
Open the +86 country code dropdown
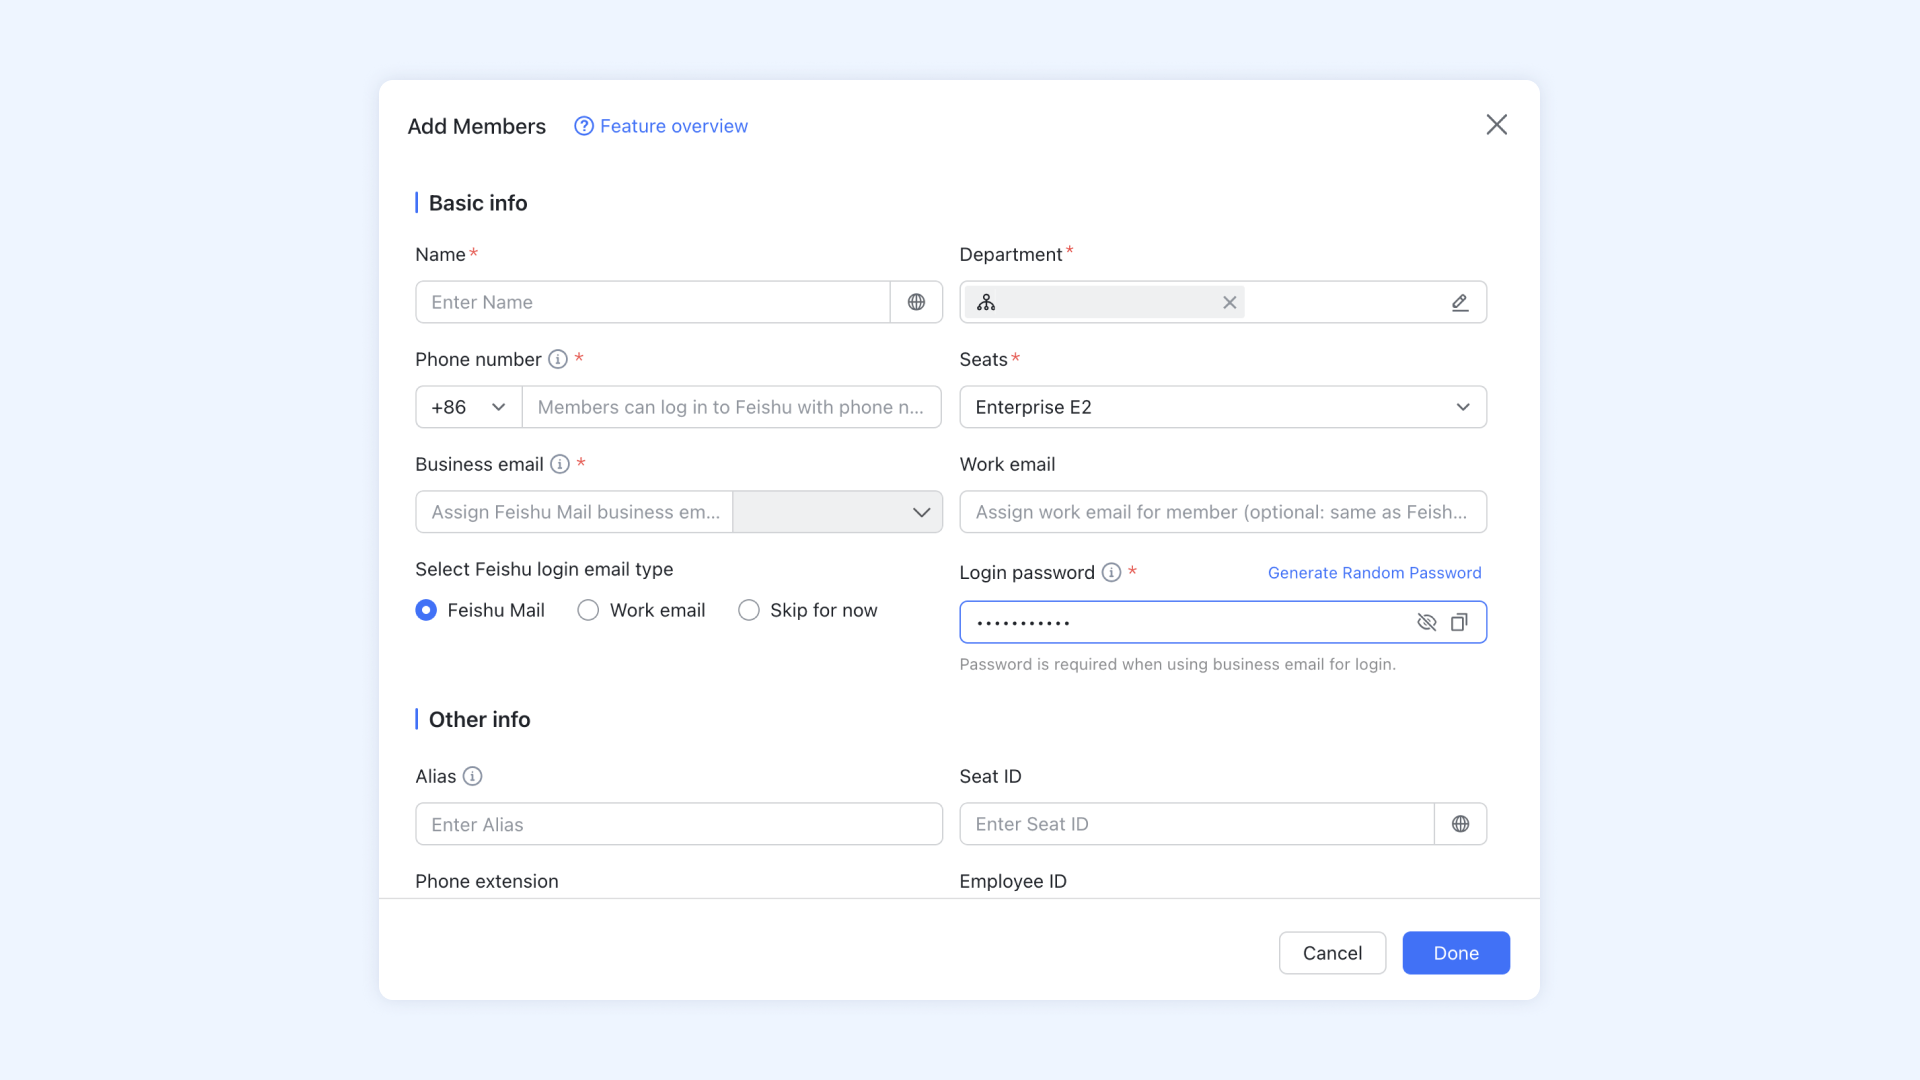coord(468,407)
